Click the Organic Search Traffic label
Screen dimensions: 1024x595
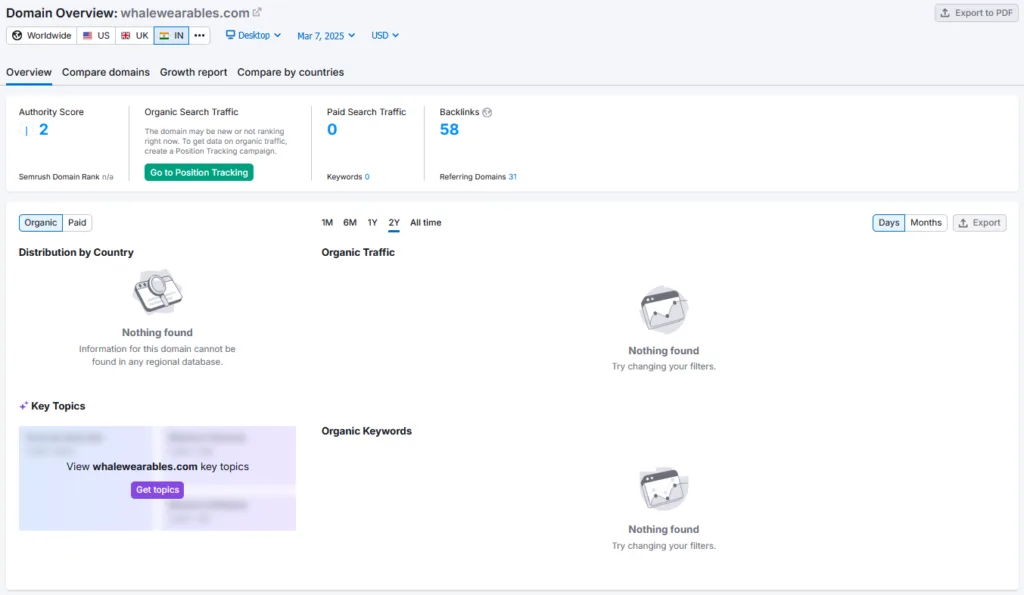tap(191, 112)
